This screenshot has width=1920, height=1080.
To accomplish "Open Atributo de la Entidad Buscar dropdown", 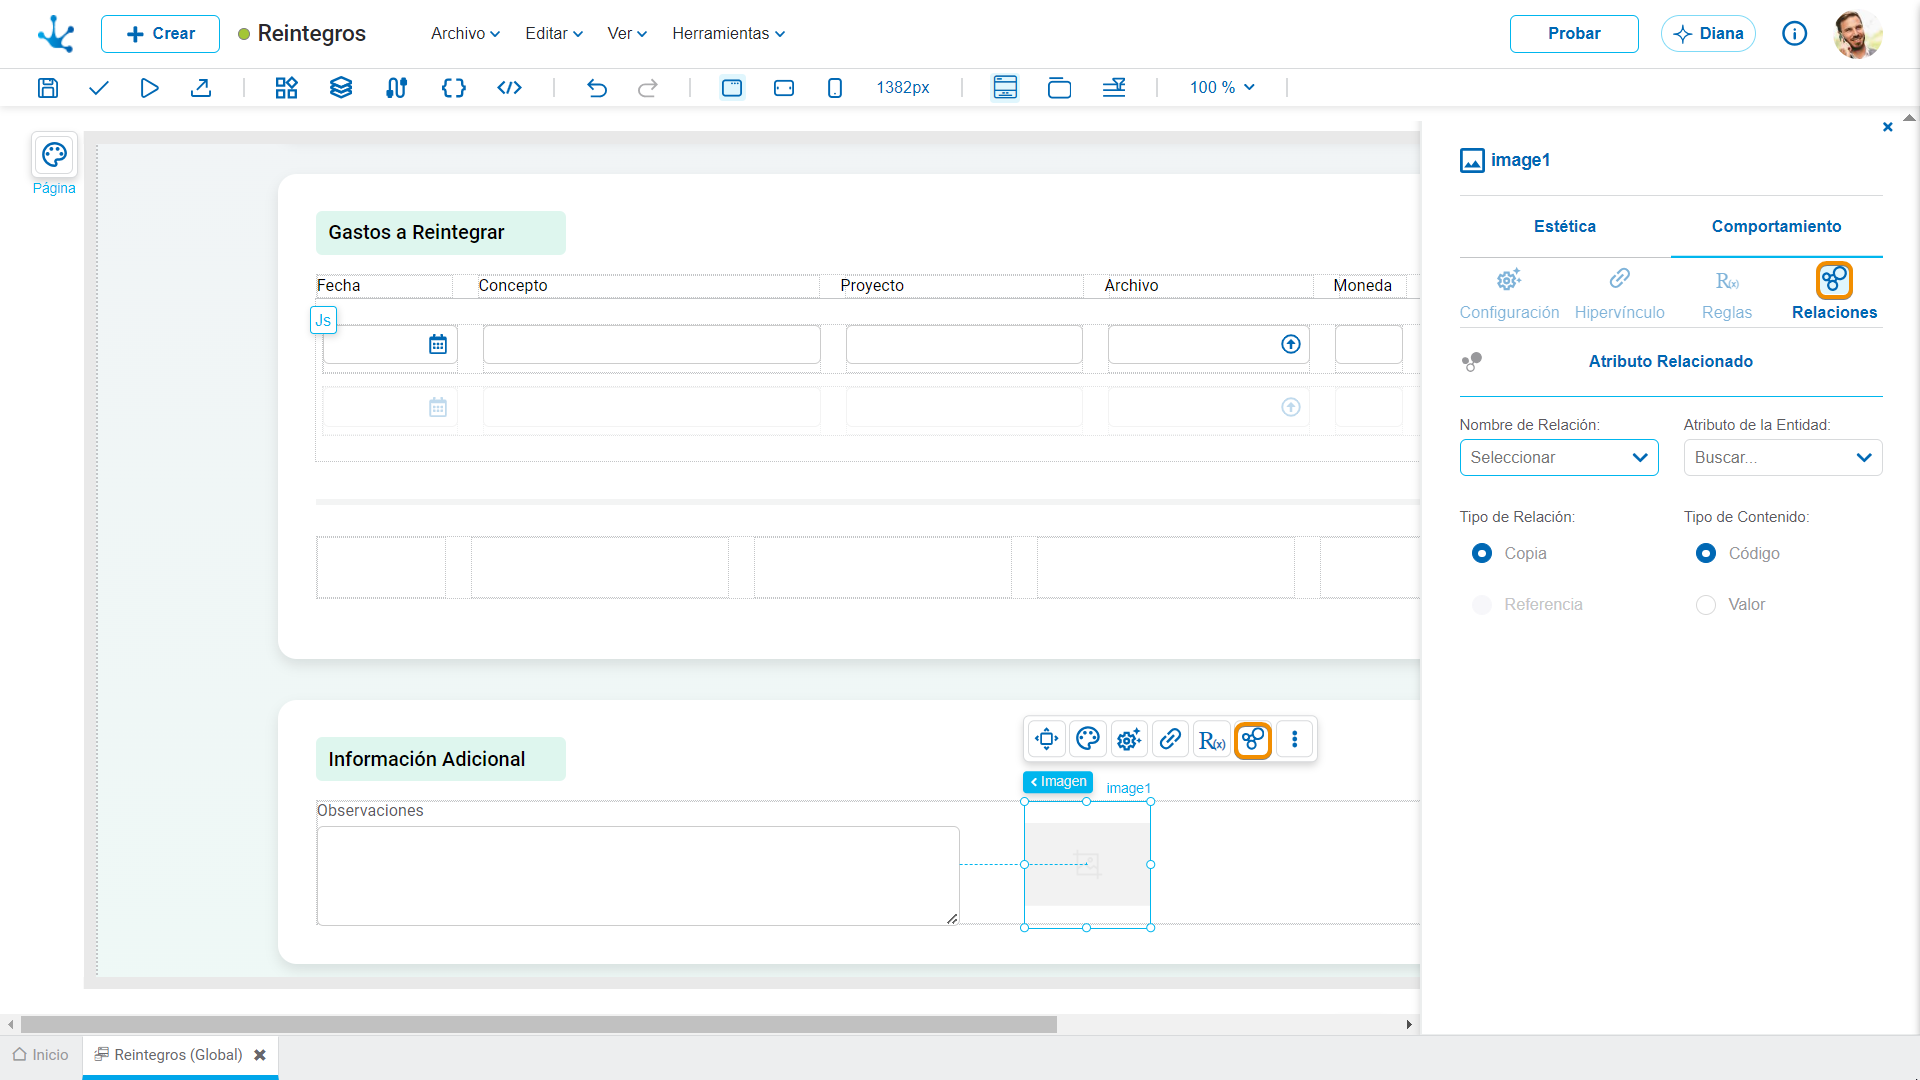I will coord(1783,457).
